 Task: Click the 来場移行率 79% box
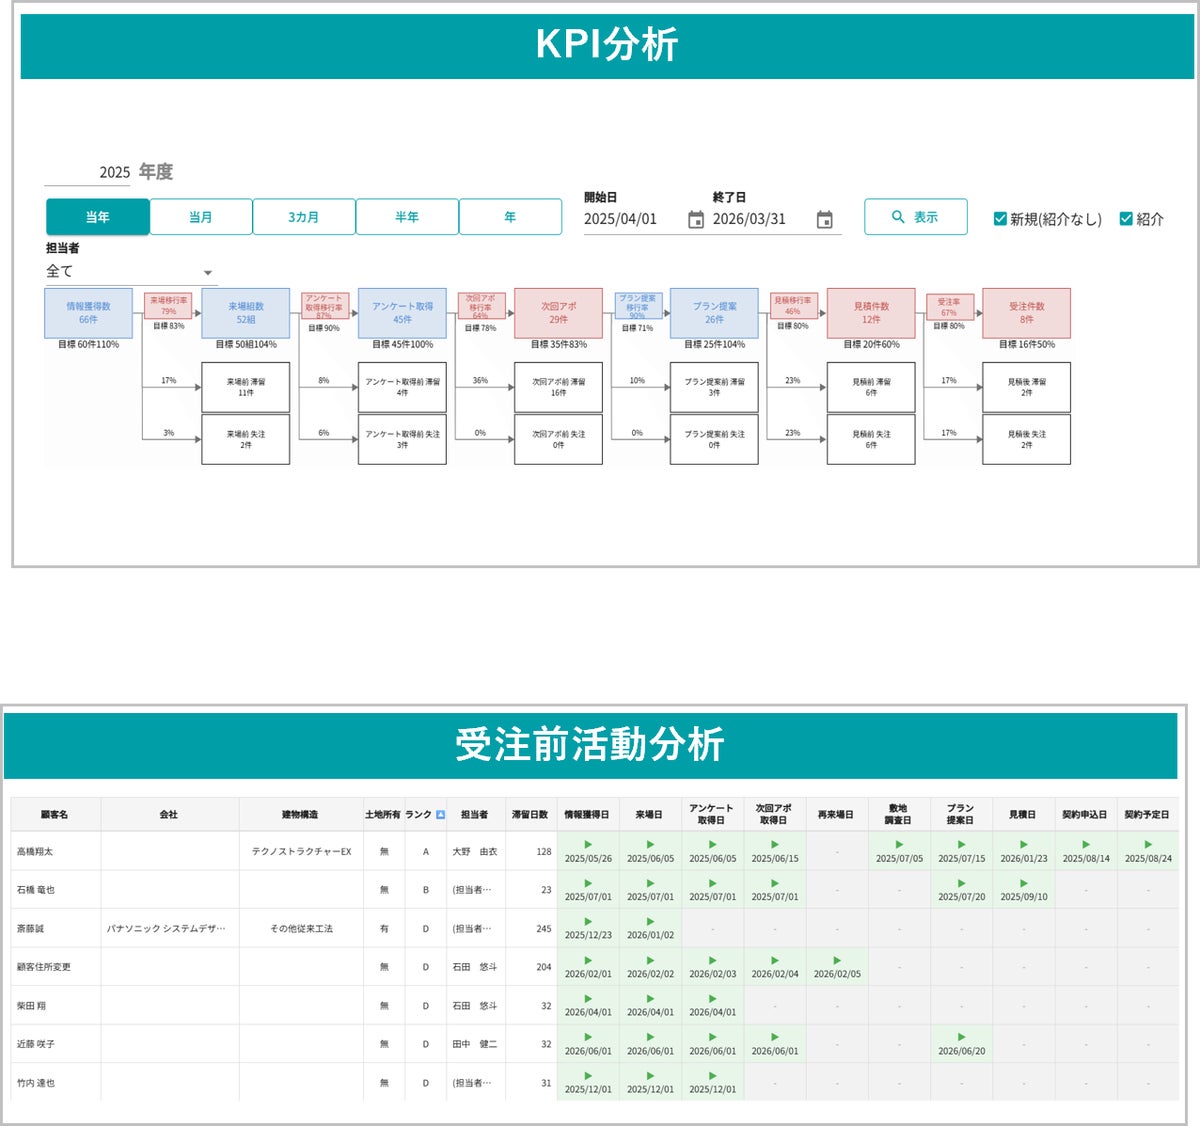coord(168,306)
